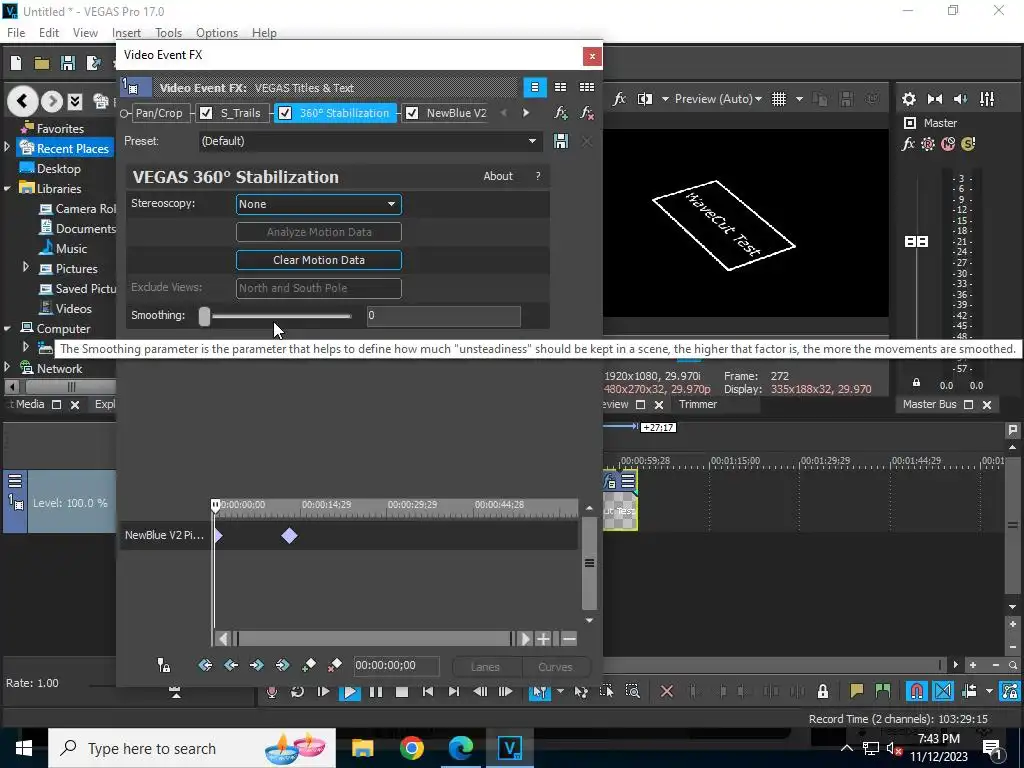
Task: Click First Keyframe button in FX window
Action: pos(205,665)
